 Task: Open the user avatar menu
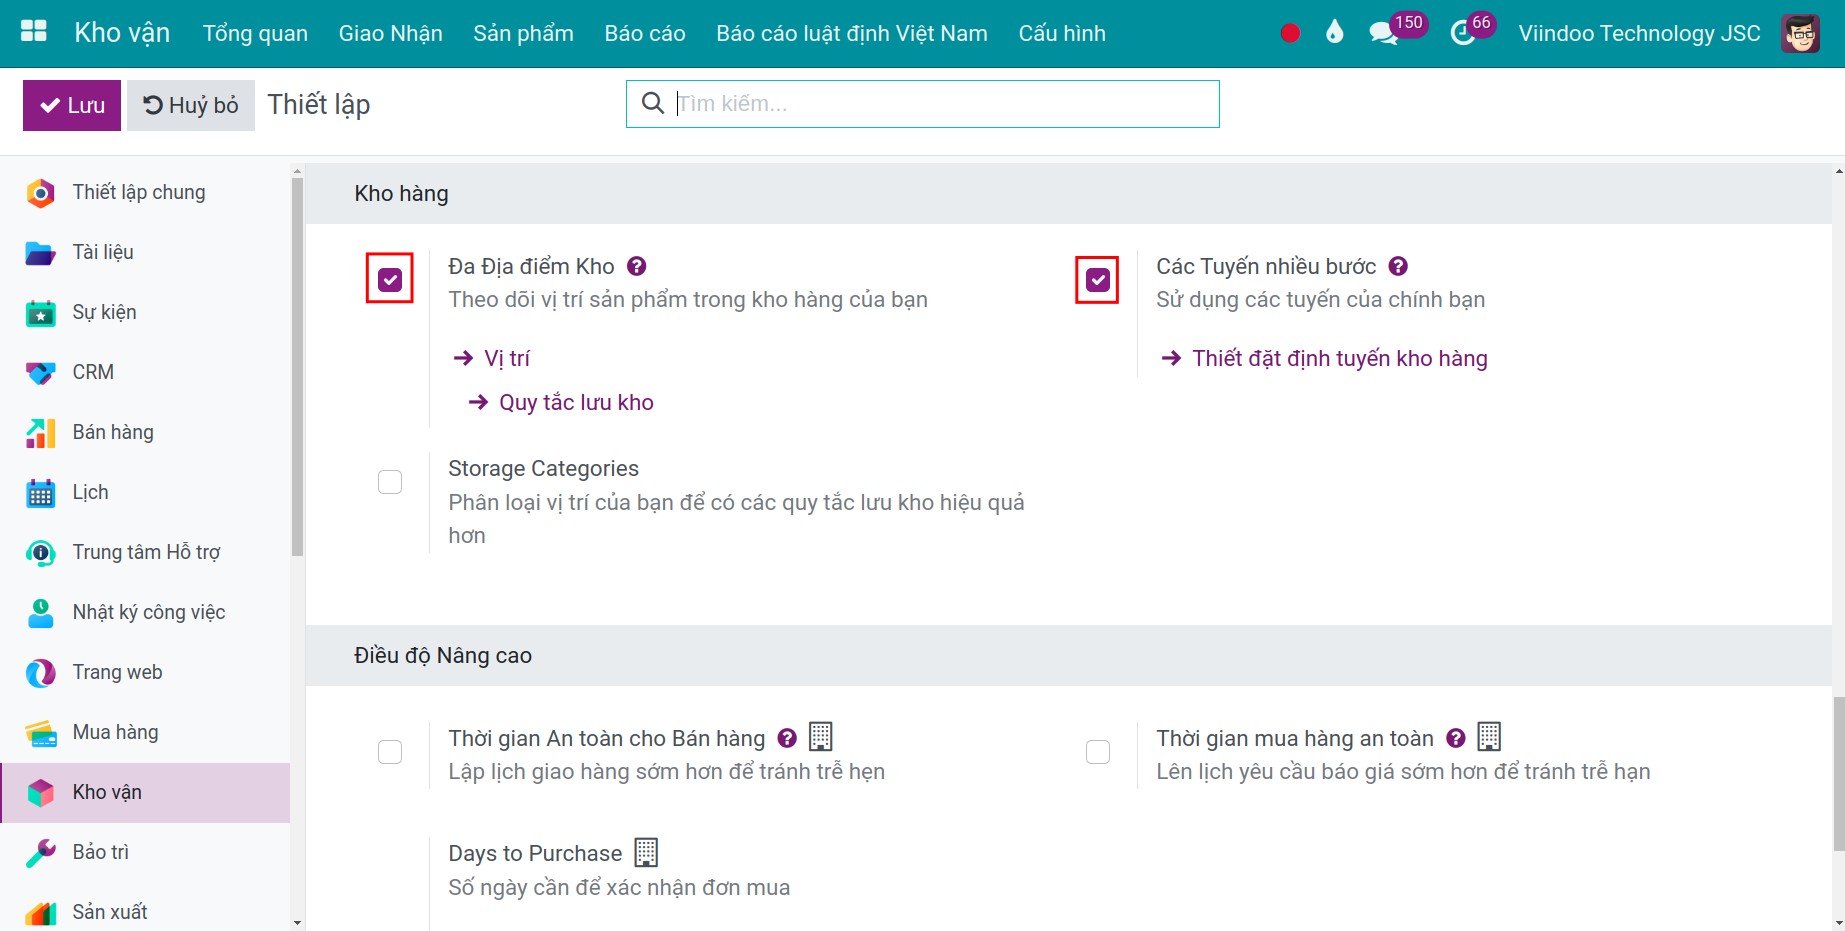1800,33
